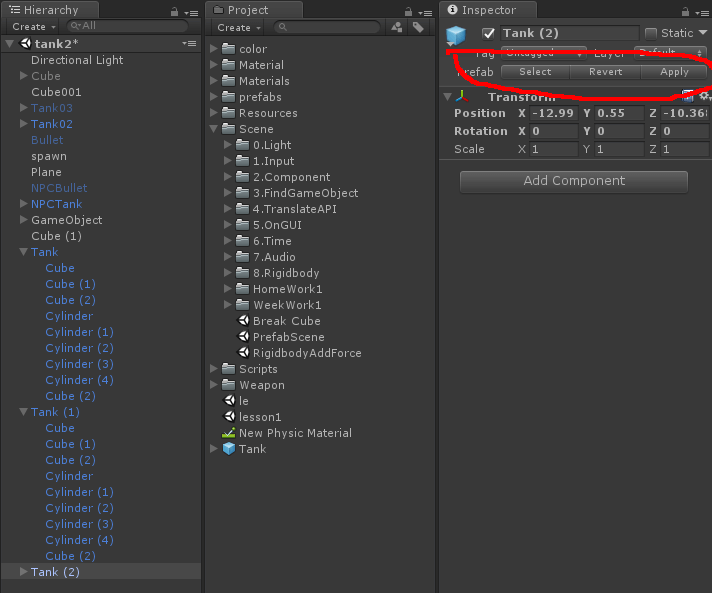Click the GameObject cube icon in Inspector header

click(456, 35)
